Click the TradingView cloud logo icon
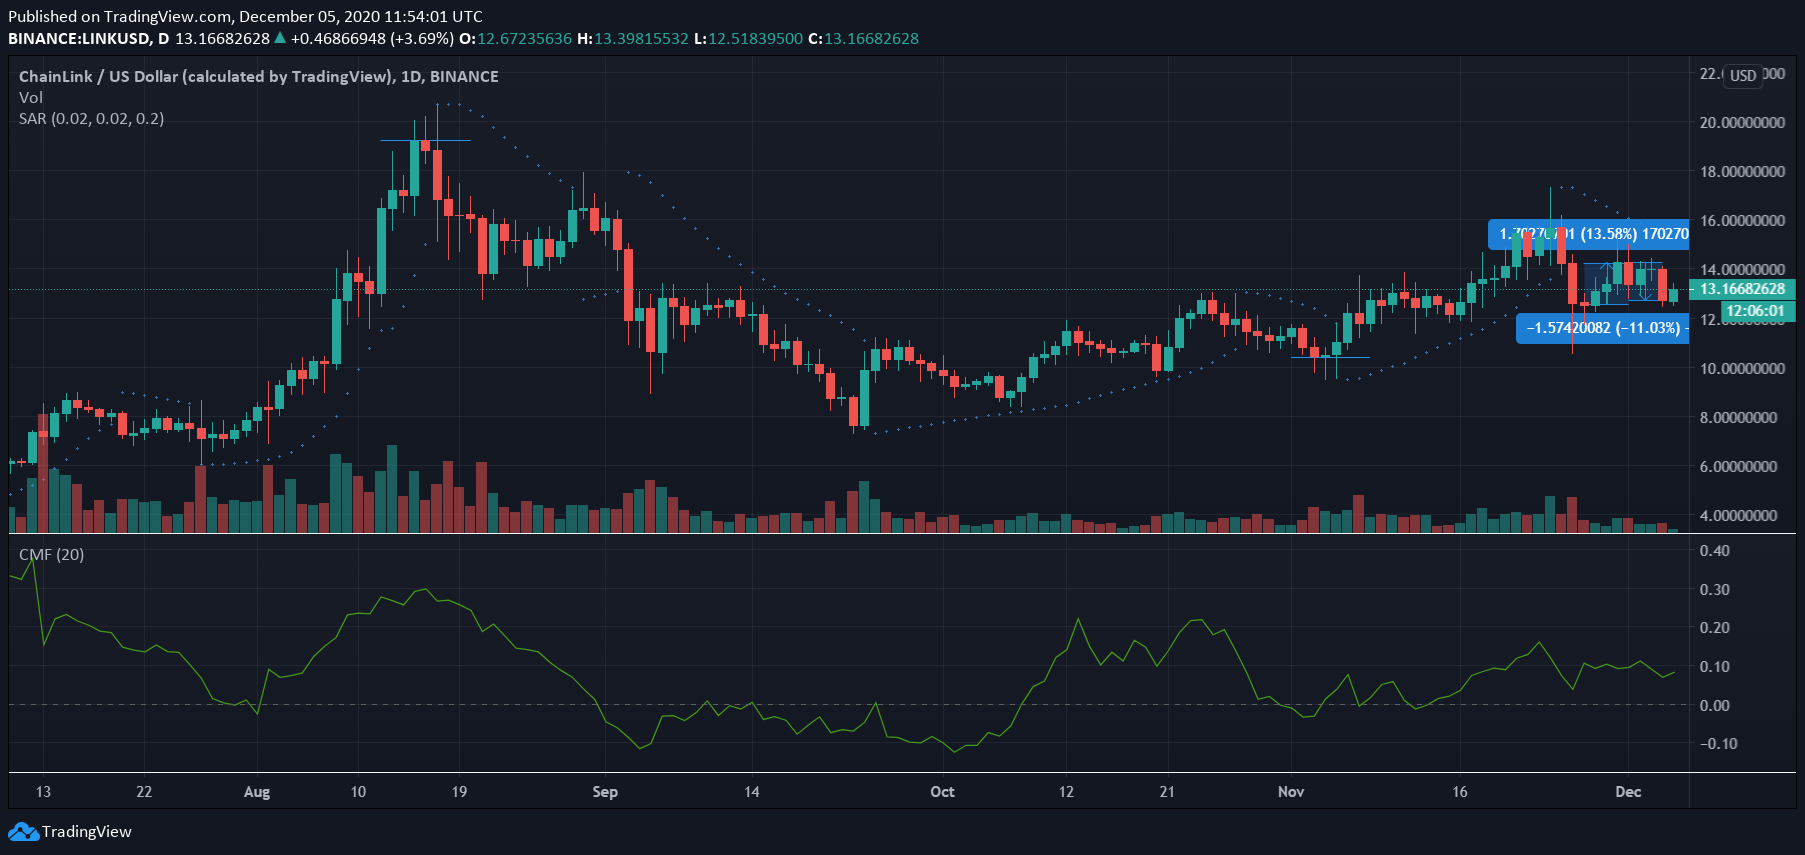The image size is (1805, 855). pyautogui.click(x=22, y=831)
